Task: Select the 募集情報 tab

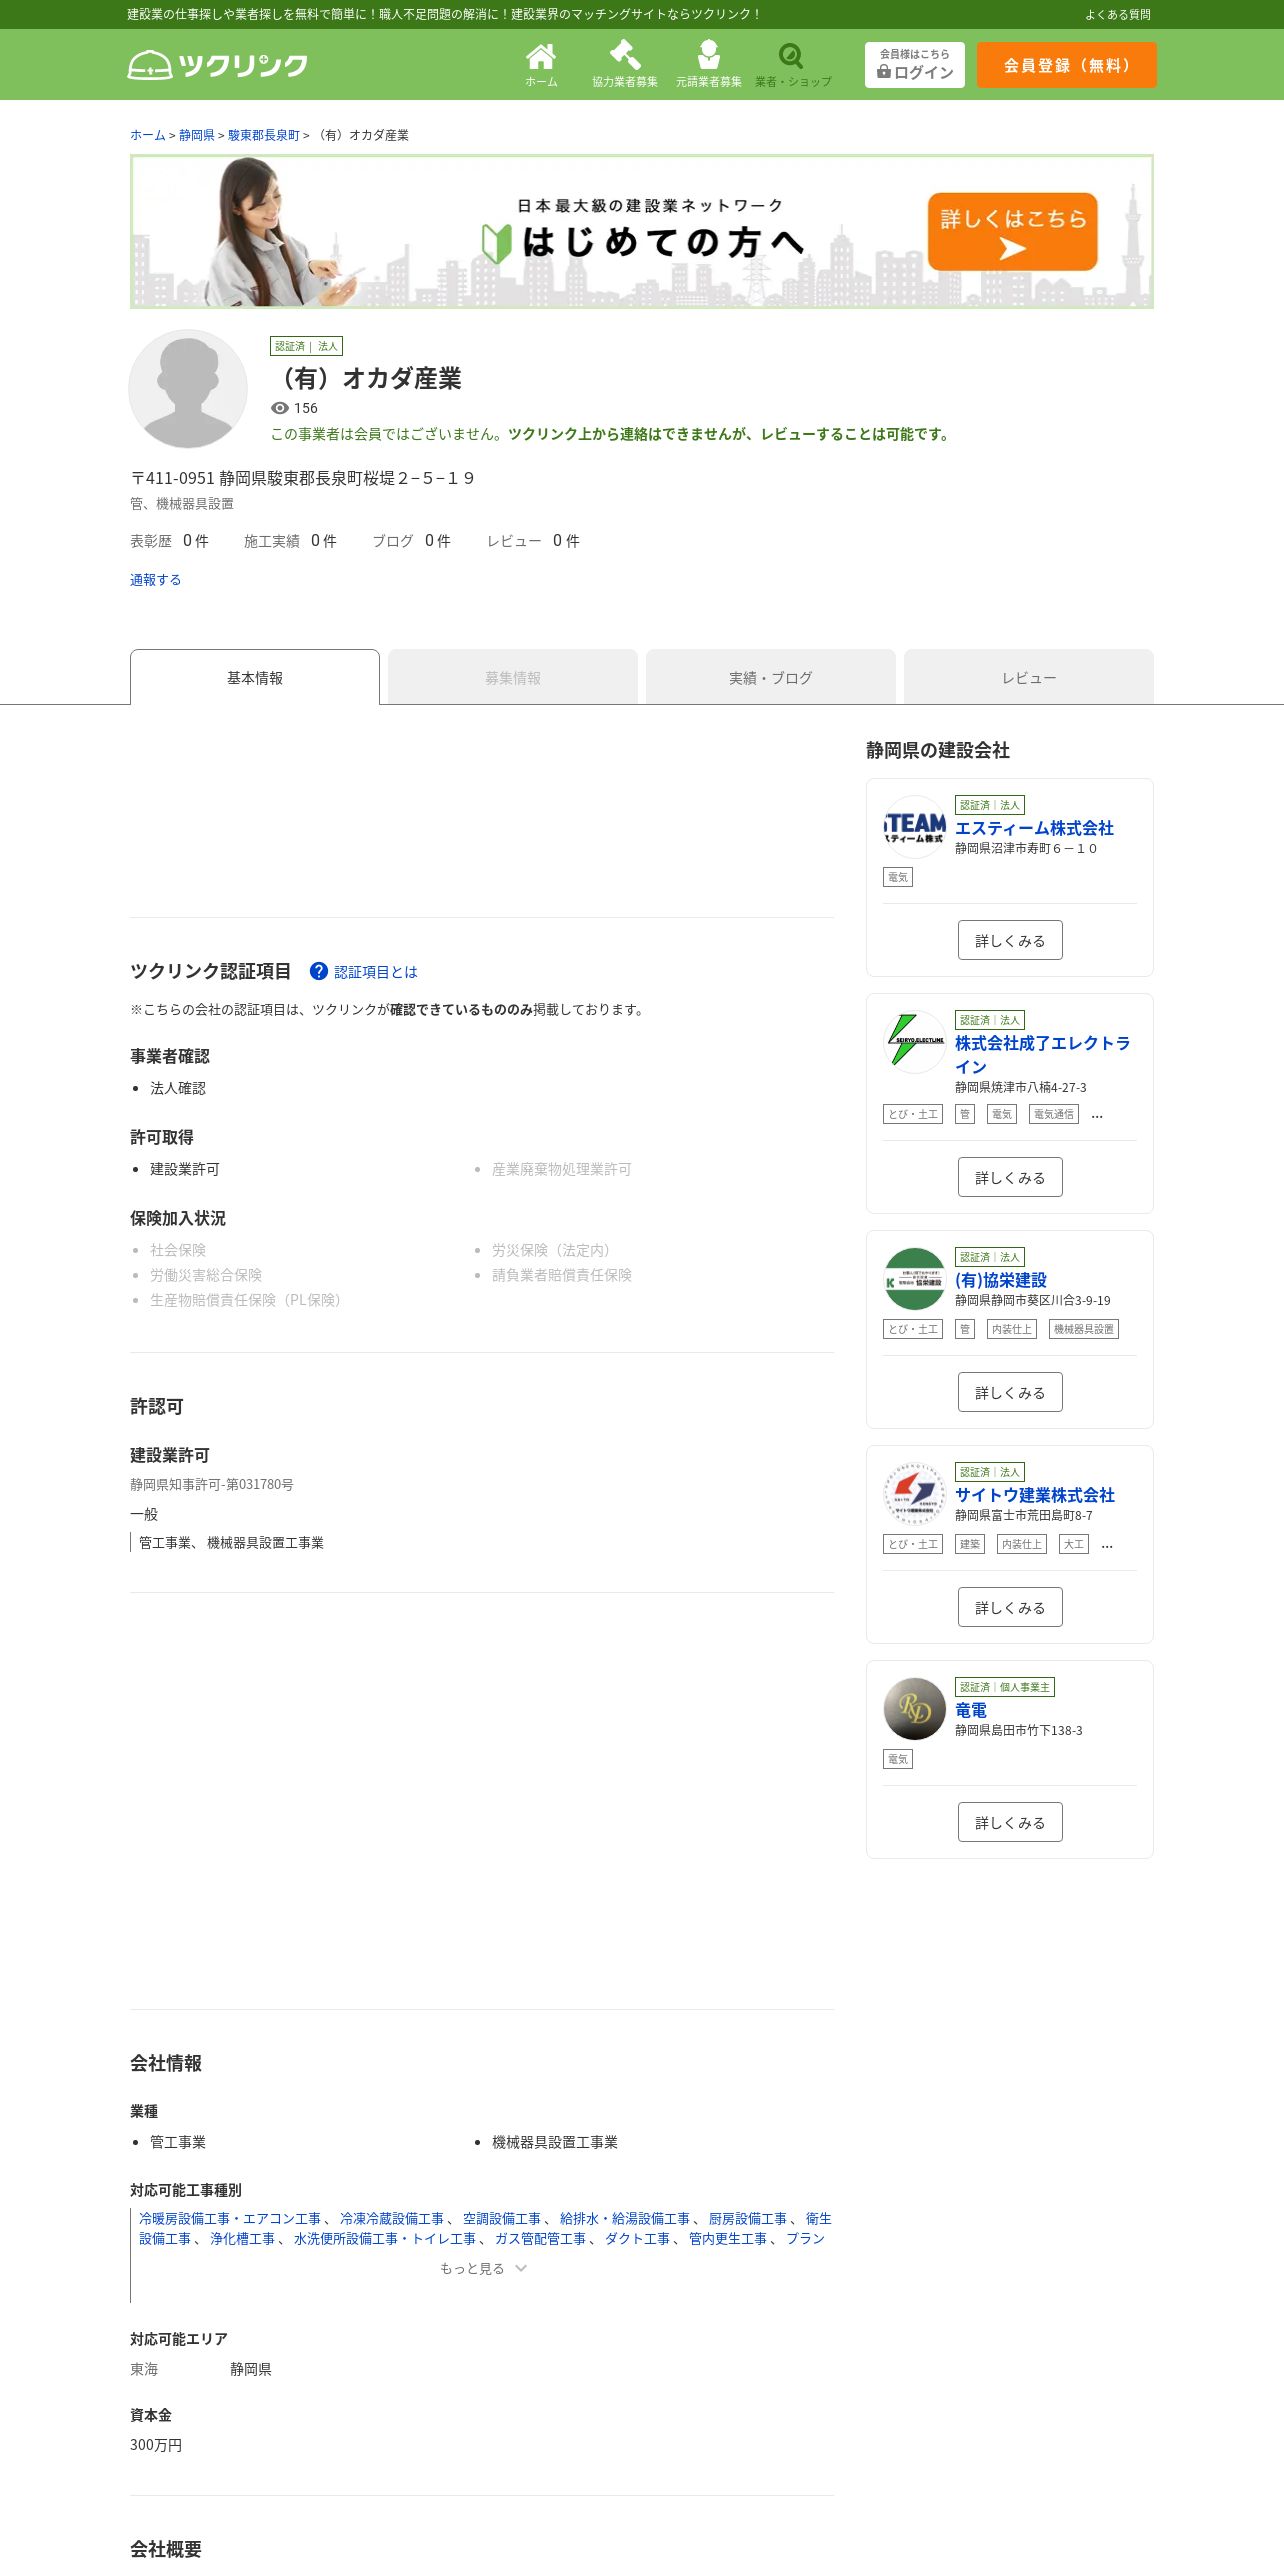Action: [x=513, y=677]
